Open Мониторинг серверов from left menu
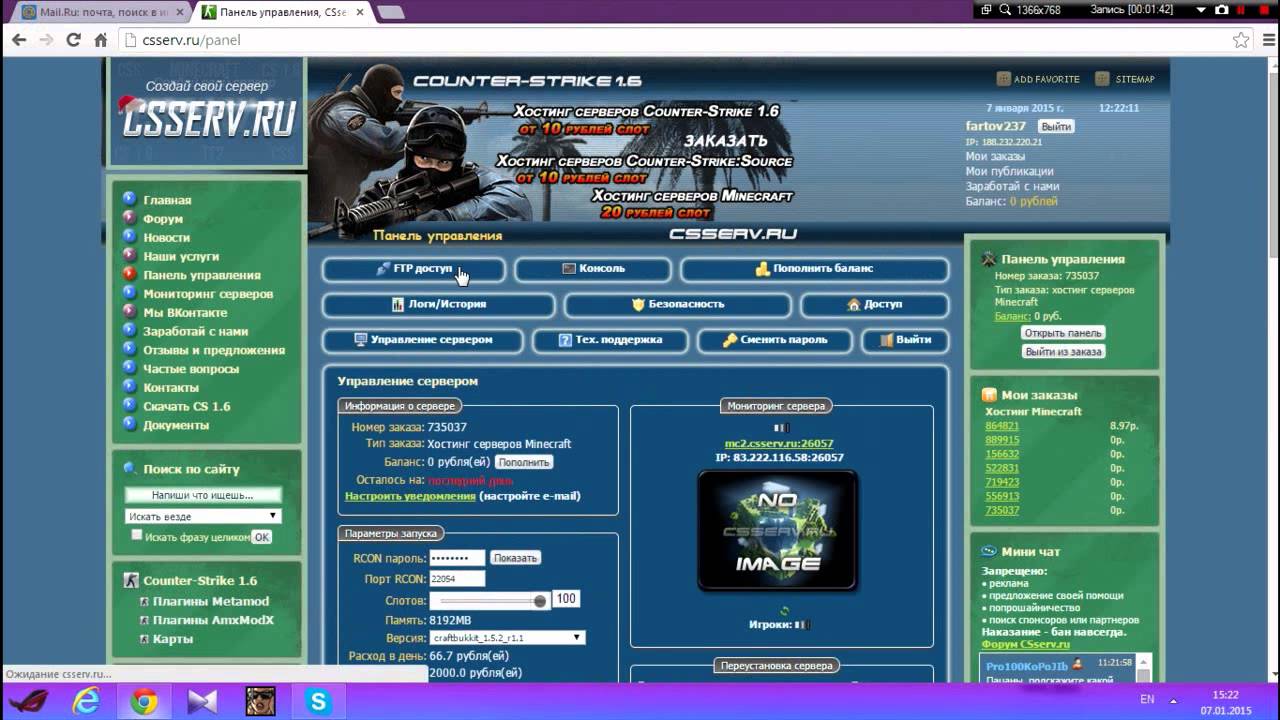Screen dimensions: 1280x720 tap(208, 294)
